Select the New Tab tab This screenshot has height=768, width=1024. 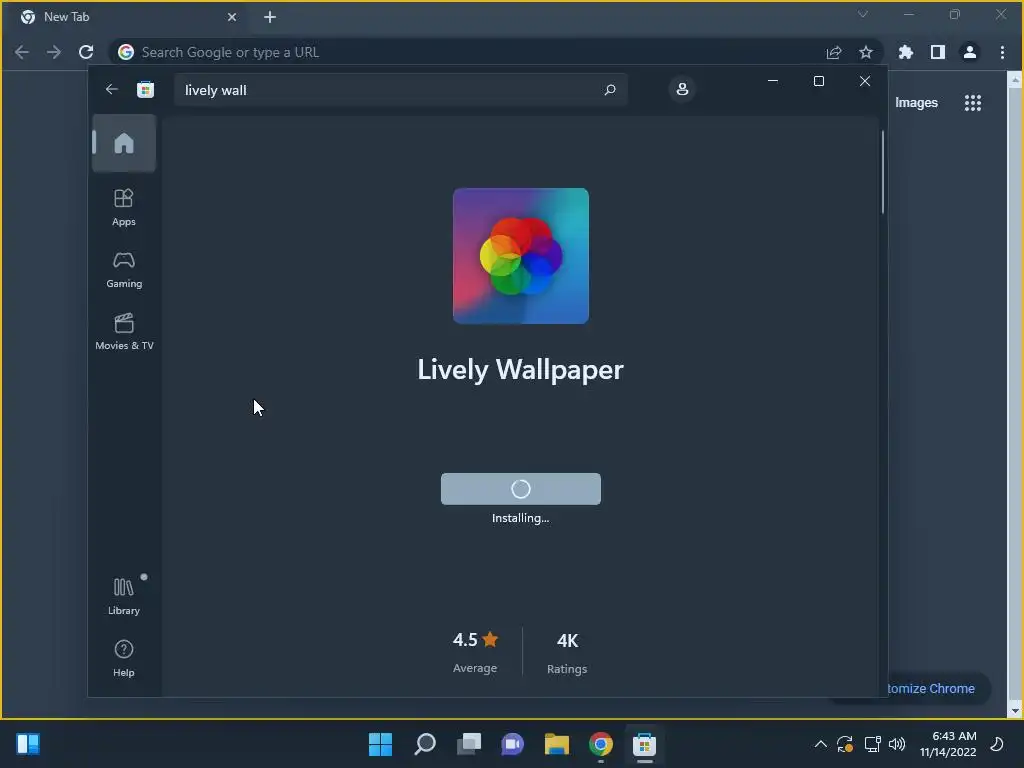coord(128,17)
